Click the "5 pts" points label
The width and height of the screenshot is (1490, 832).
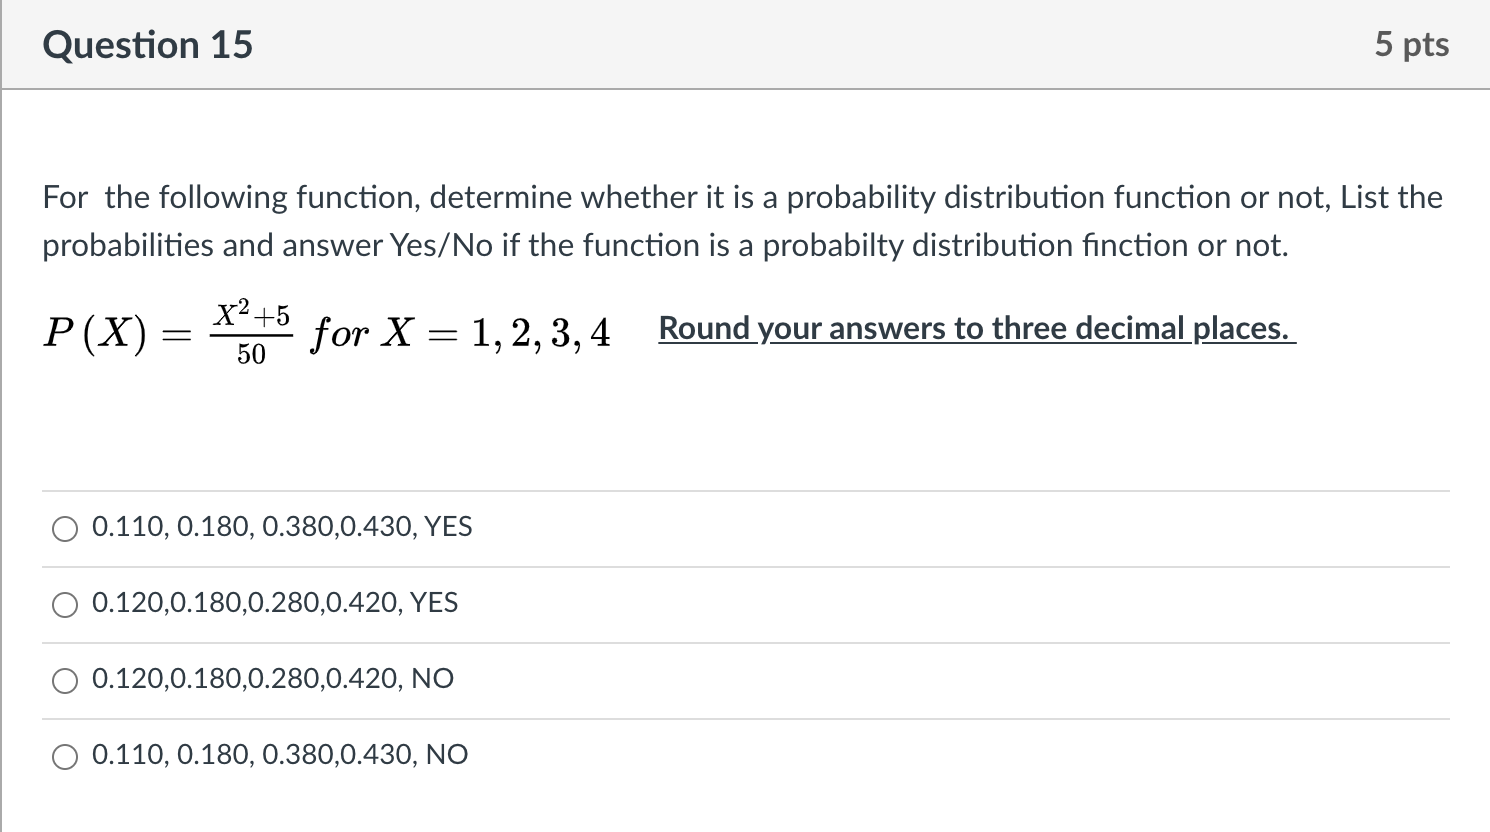point(1412,45)
